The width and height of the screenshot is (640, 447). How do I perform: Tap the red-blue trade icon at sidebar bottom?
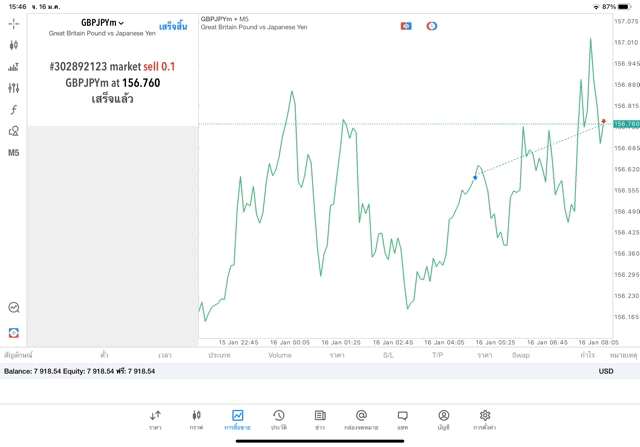[13, 333]
